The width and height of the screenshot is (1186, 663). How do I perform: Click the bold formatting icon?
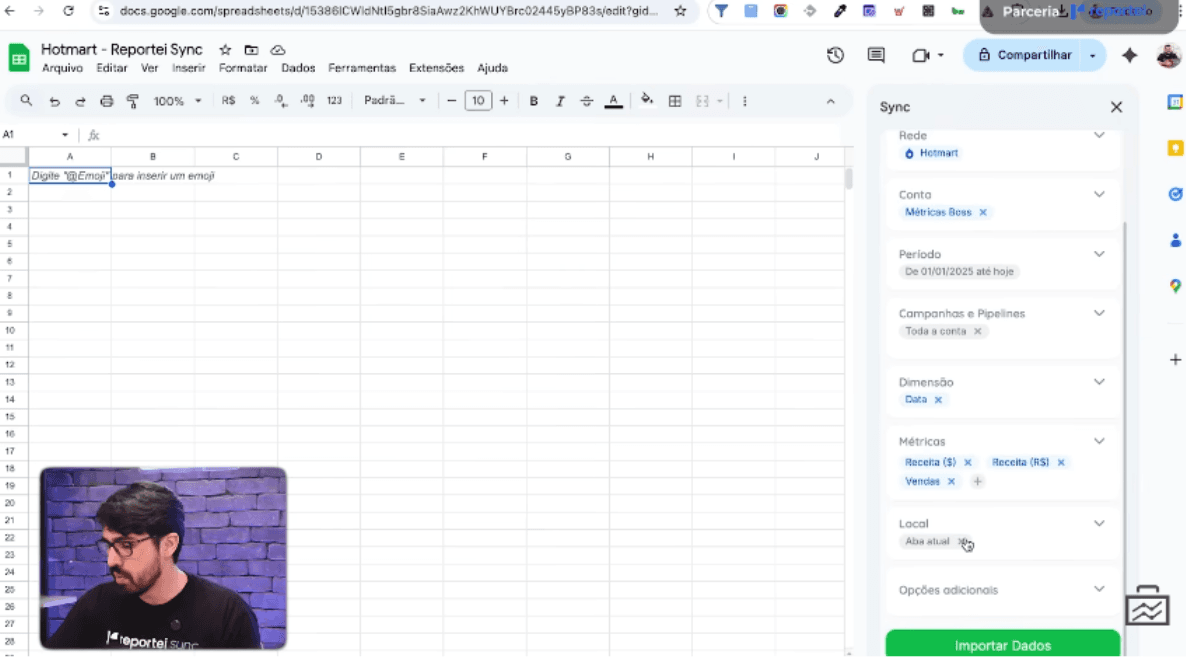click(534, 101)
